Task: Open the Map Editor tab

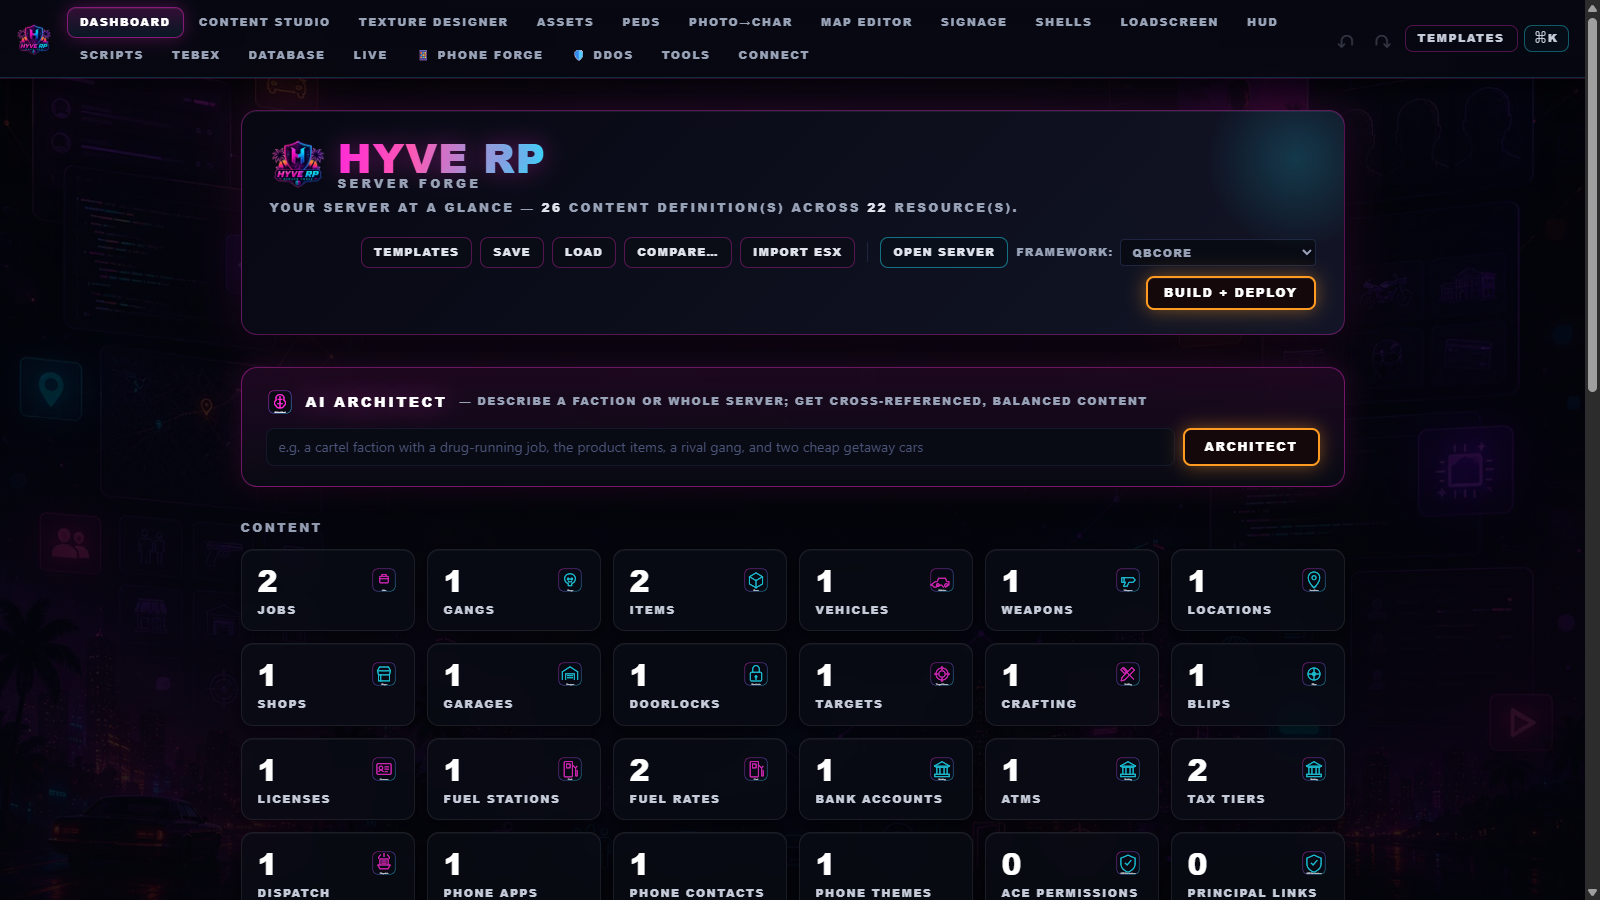Action: (x=866, y=22)
